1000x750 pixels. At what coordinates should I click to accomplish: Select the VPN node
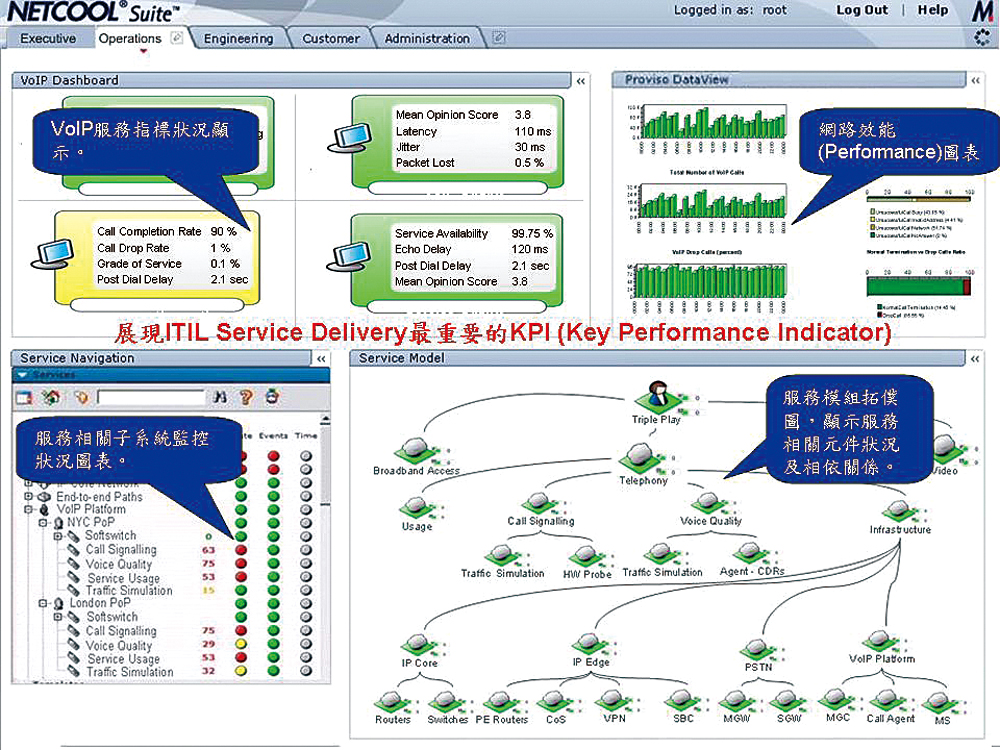point(613,707)
